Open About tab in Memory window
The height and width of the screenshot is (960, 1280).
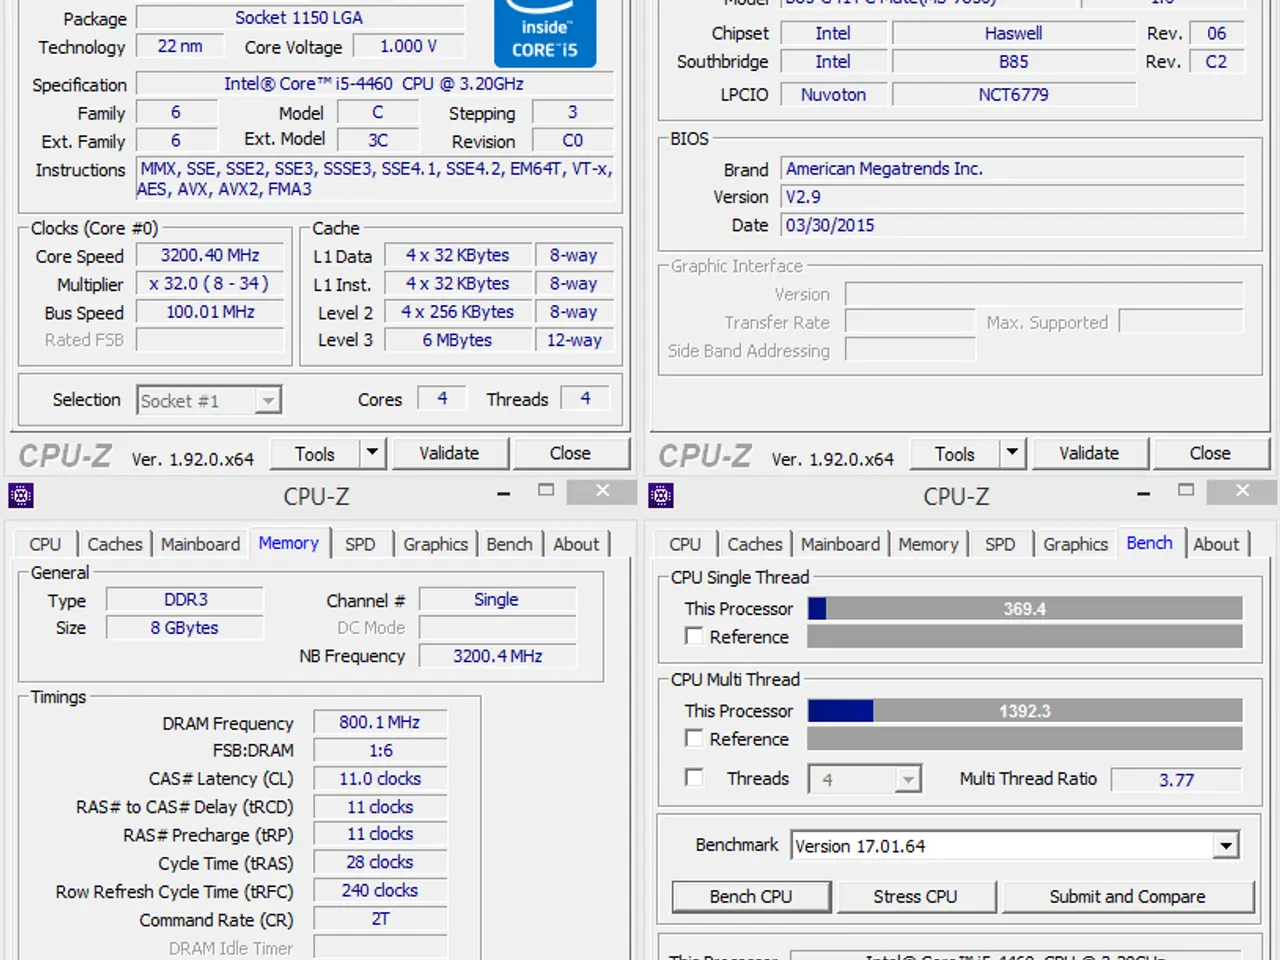tap(576, 544)
